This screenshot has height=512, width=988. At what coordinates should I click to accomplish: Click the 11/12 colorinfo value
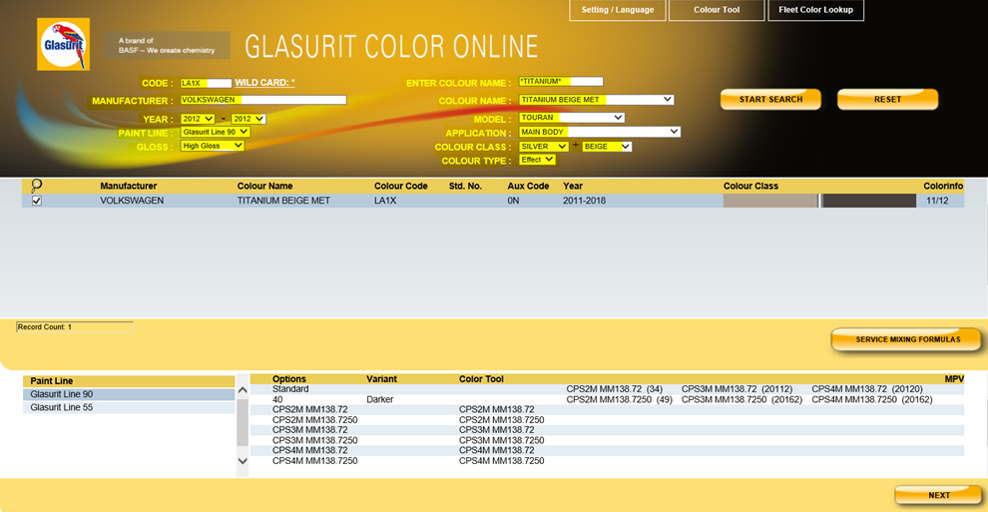937,201
